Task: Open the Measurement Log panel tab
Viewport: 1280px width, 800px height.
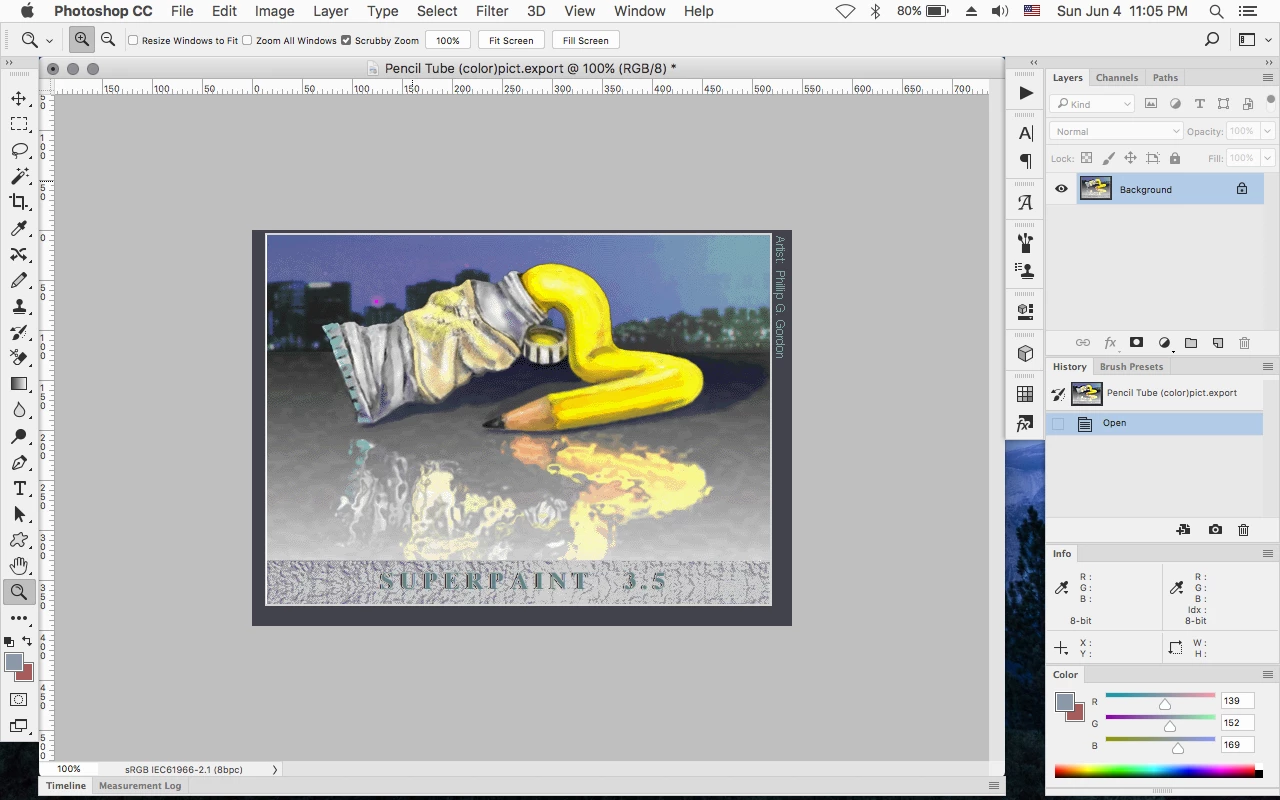Action: point(140,786)
